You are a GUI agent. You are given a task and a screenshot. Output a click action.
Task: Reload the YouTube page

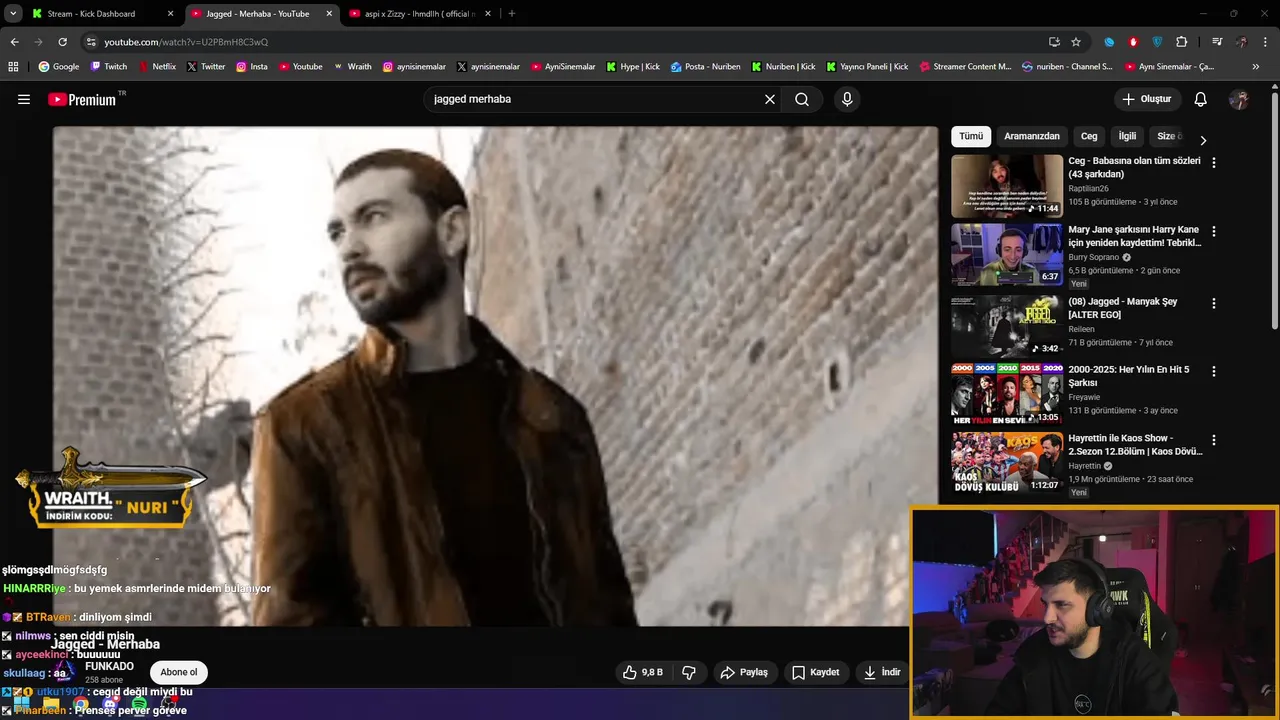[62, 42]
